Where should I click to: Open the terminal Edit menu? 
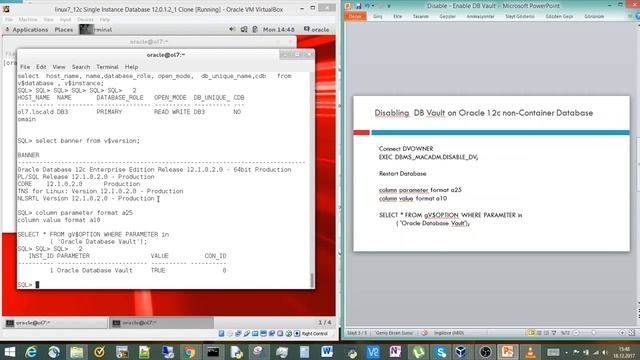click(x=41, y=67)
